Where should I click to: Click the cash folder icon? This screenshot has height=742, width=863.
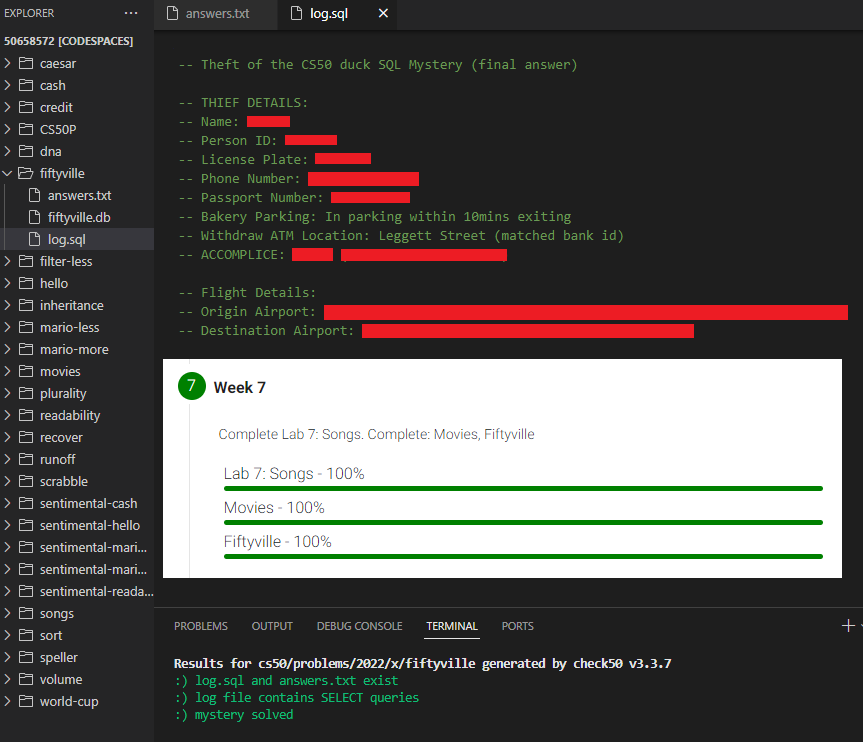[x=26, y=85]
